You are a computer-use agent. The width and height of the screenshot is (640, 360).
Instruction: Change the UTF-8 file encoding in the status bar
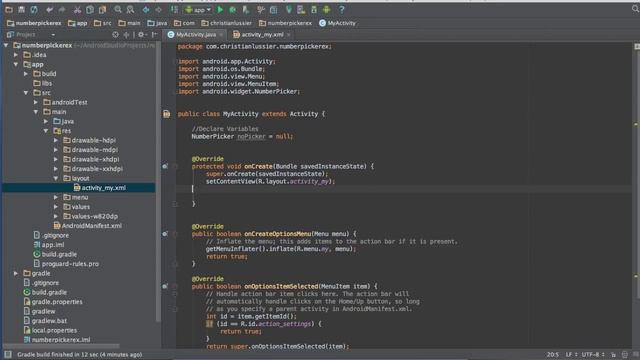point(593,354)
